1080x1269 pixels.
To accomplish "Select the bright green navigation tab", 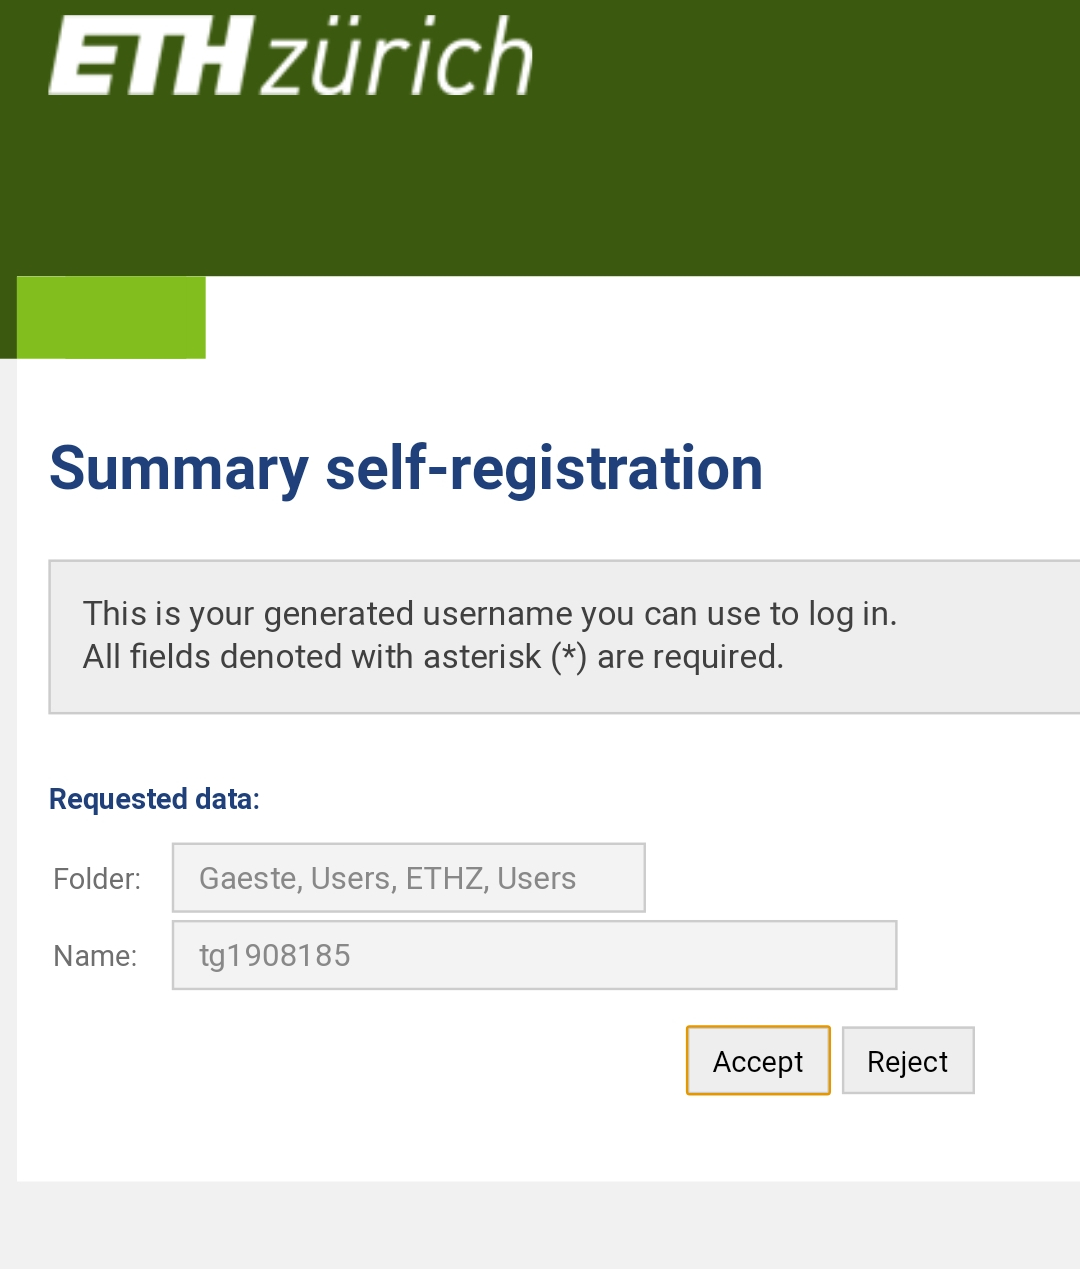I will tap(111, 317).
